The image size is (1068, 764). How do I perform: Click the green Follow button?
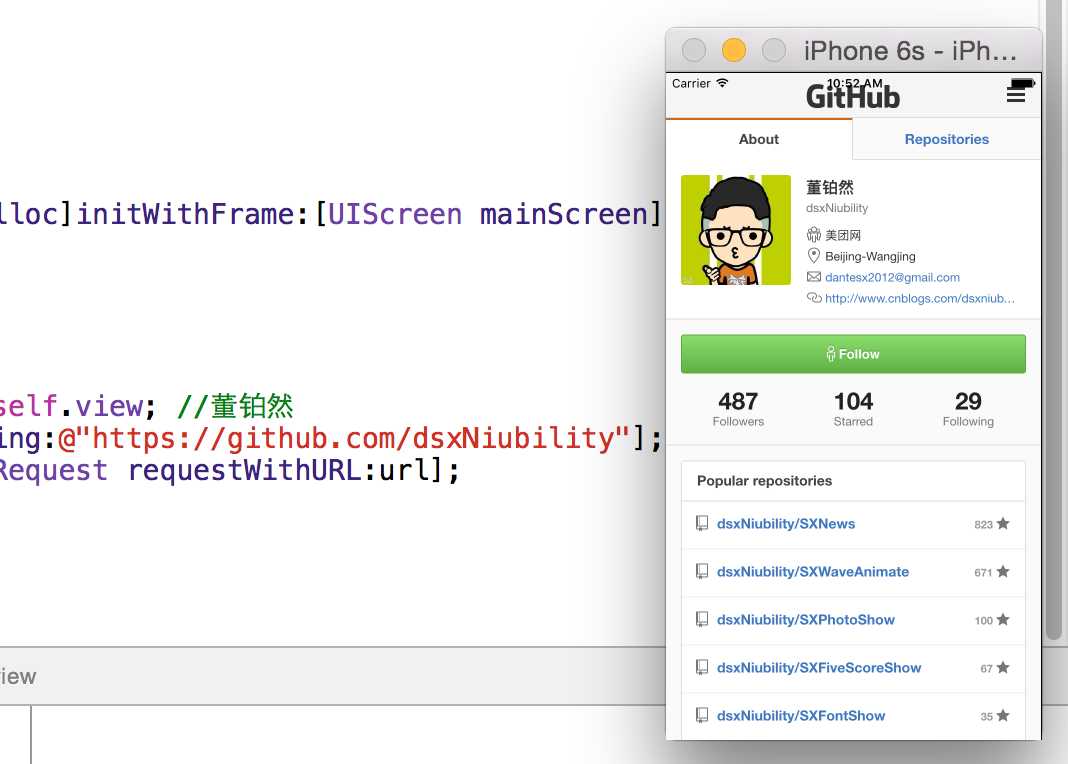coord(853,354)
